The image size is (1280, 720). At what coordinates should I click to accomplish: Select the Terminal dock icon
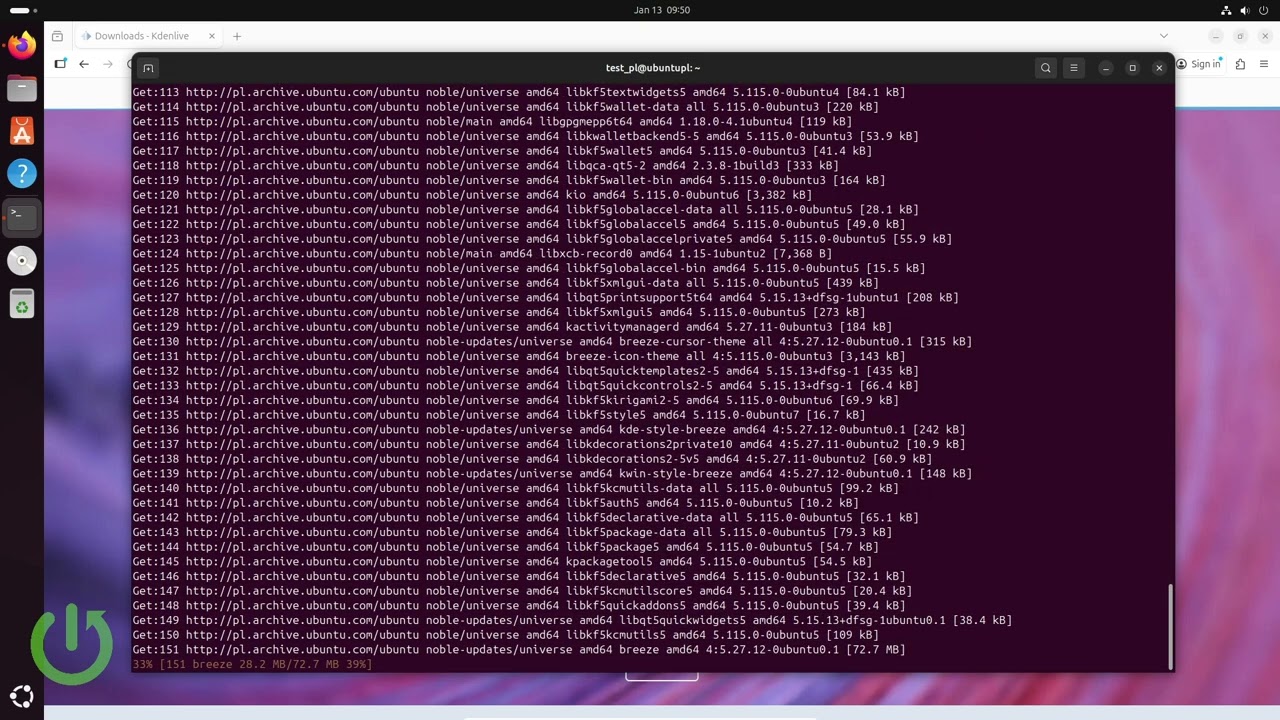(21, 217)
